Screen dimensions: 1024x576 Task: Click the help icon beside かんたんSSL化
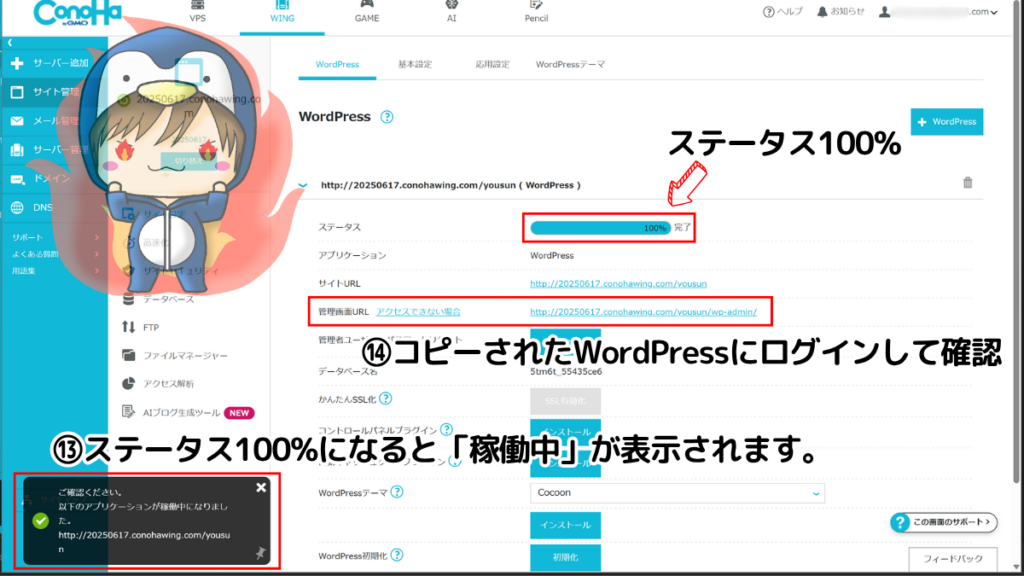[386, 399]
